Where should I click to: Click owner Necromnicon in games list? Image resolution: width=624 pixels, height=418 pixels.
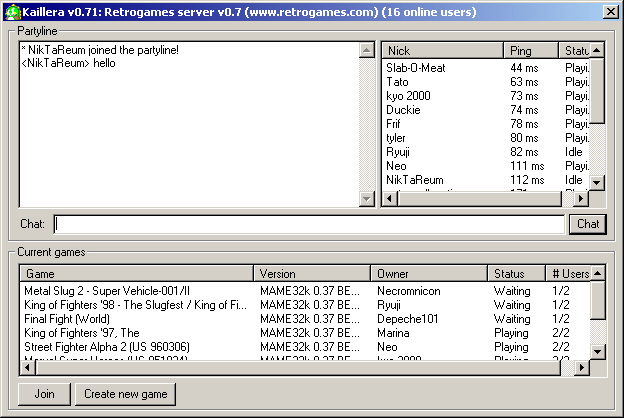pos(409,291)
